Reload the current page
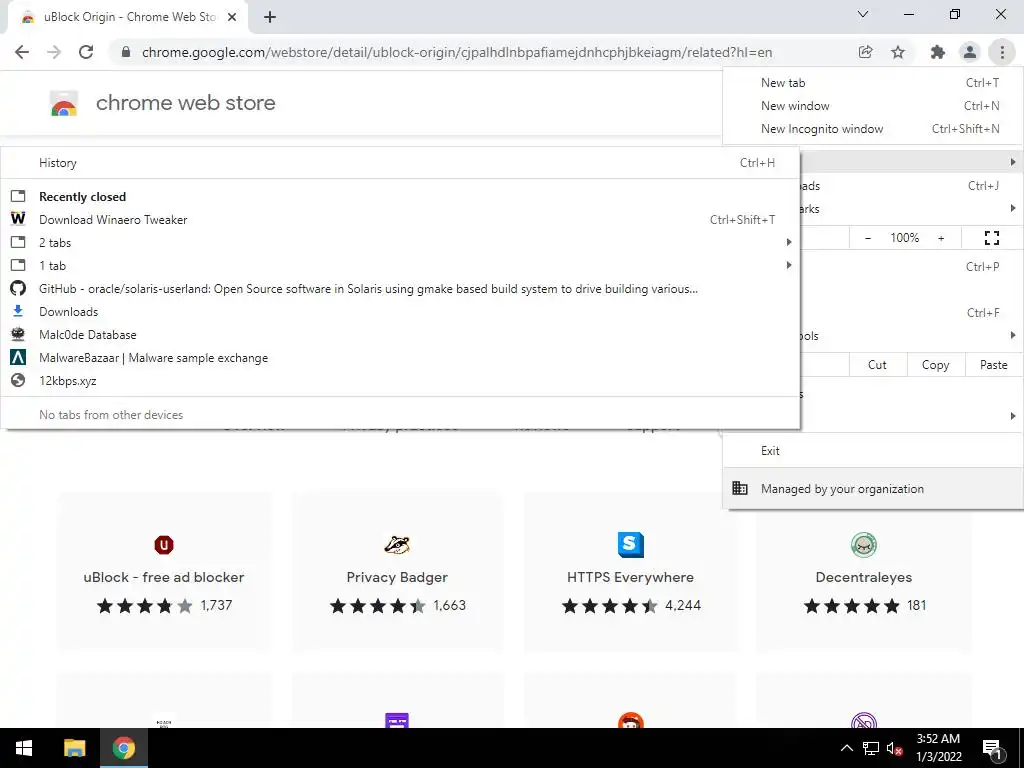Viewport: 1024px width, 768px height. (x=86, y=52)
